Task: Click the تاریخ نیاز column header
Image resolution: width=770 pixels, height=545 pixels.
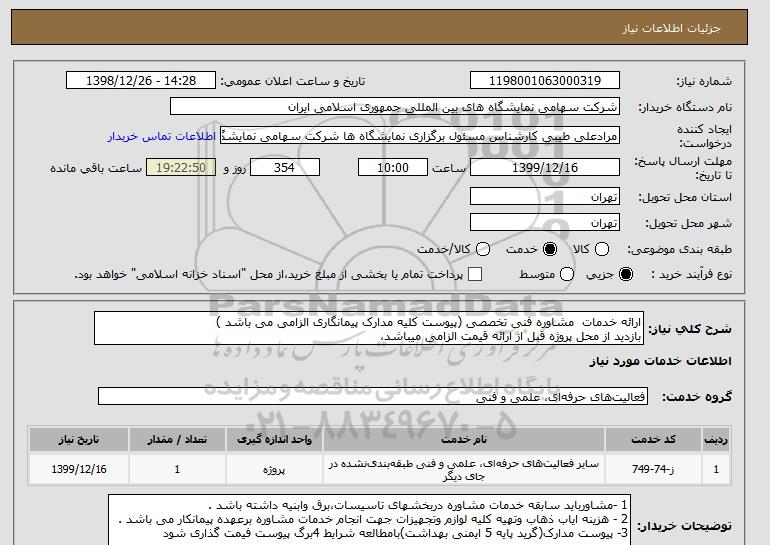Action: click(x=79, y=439)
